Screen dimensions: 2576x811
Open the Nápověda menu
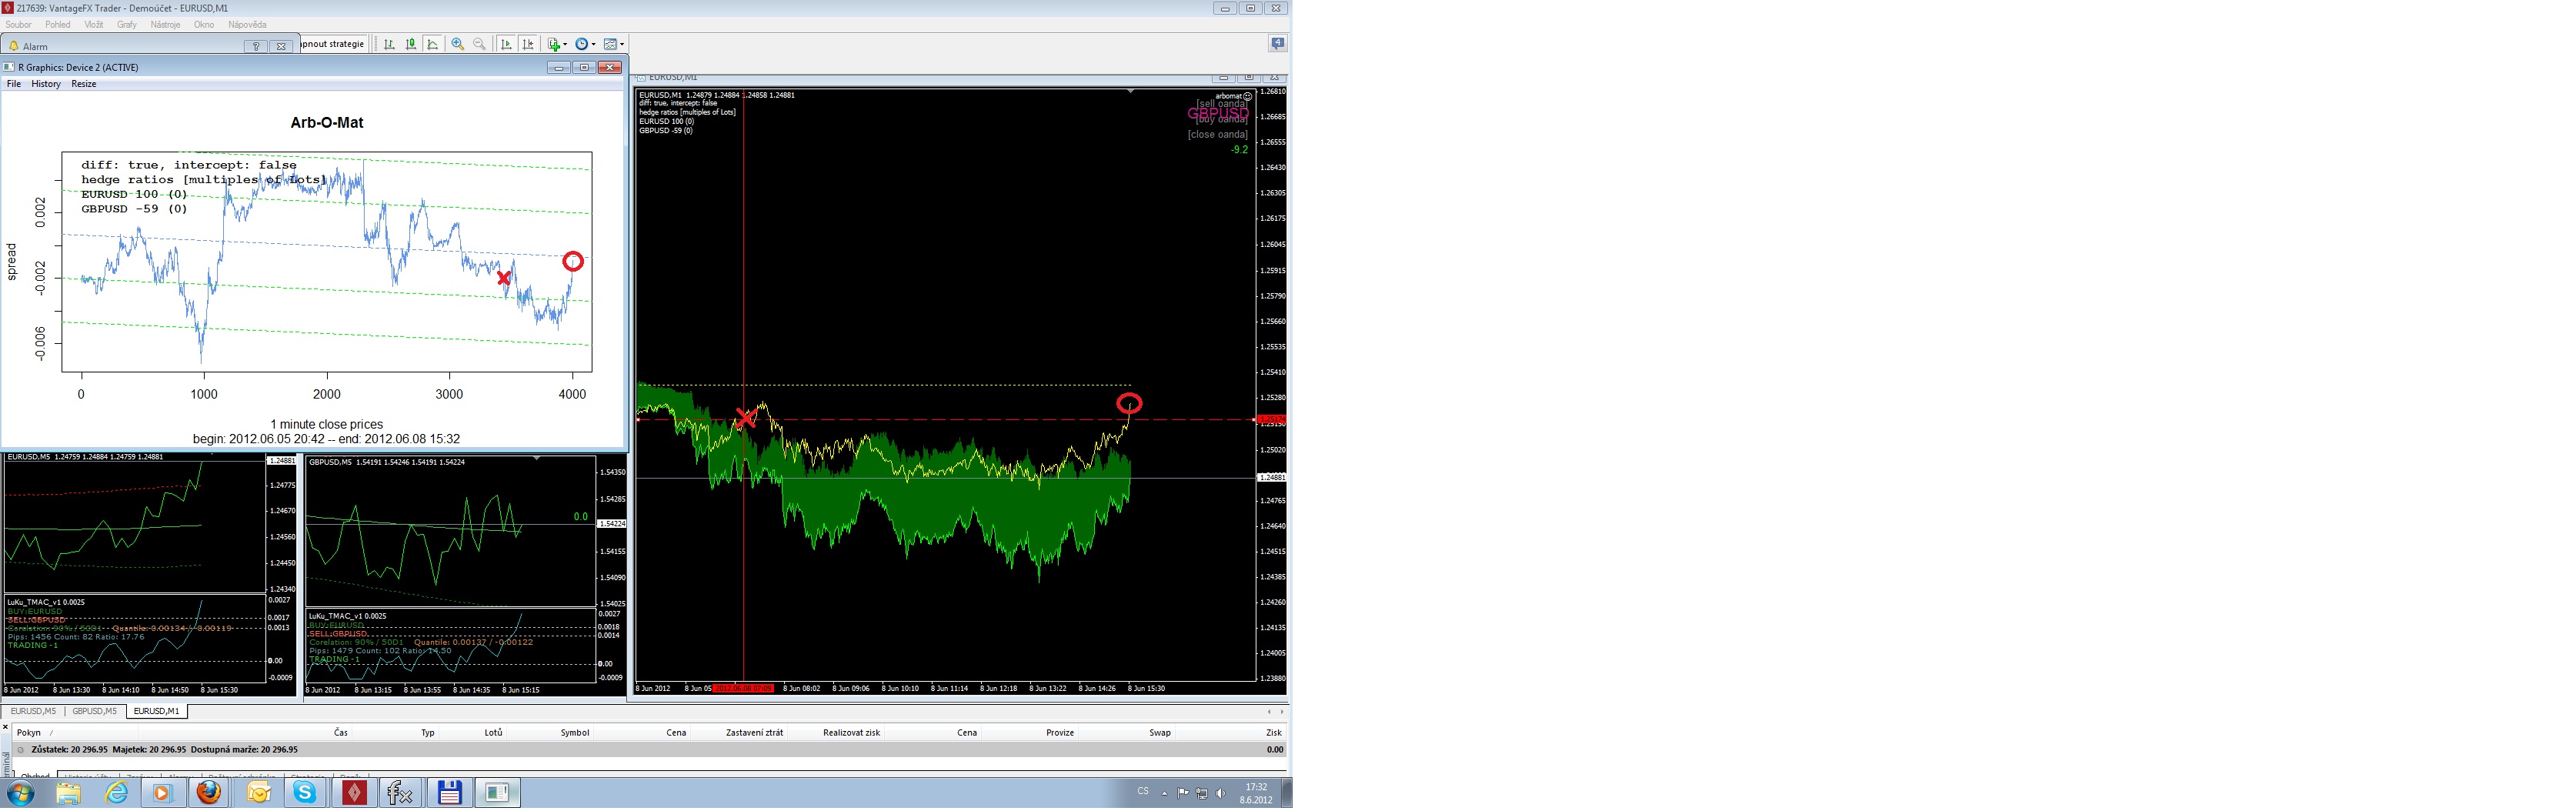coord(247,25)
